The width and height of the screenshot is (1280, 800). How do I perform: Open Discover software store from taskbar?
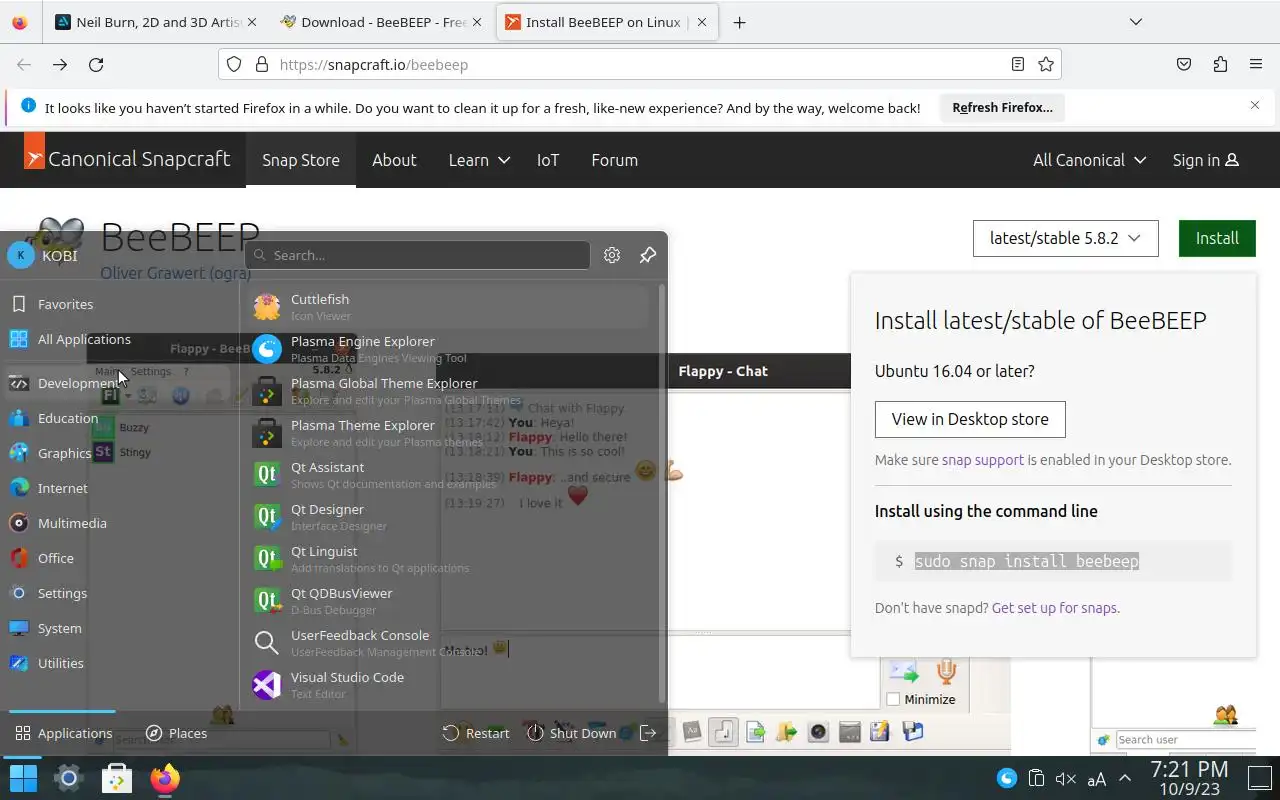[x=117, y=778]
